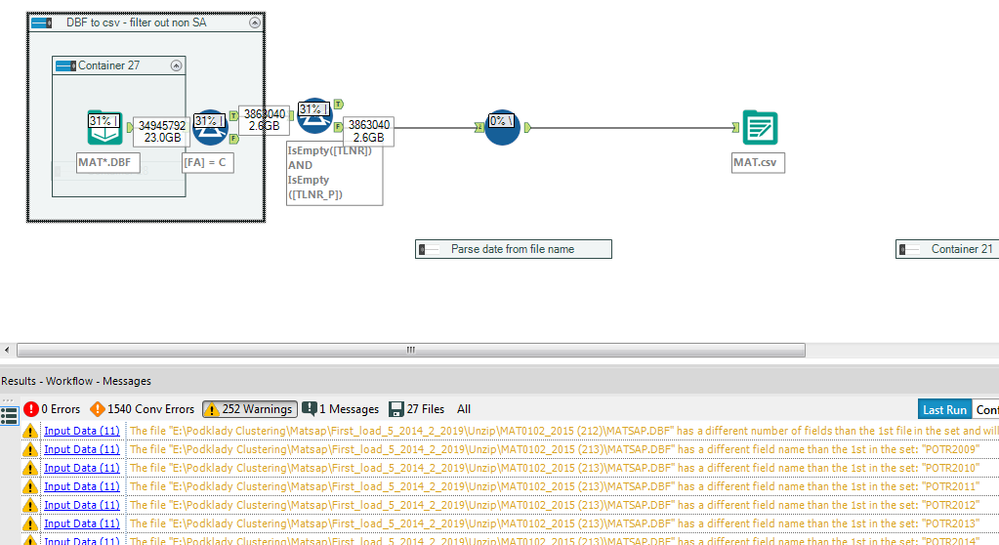Open Input Data (11) link for POTR2012 warning
The image size is (999, 545).
pos(82,505)
